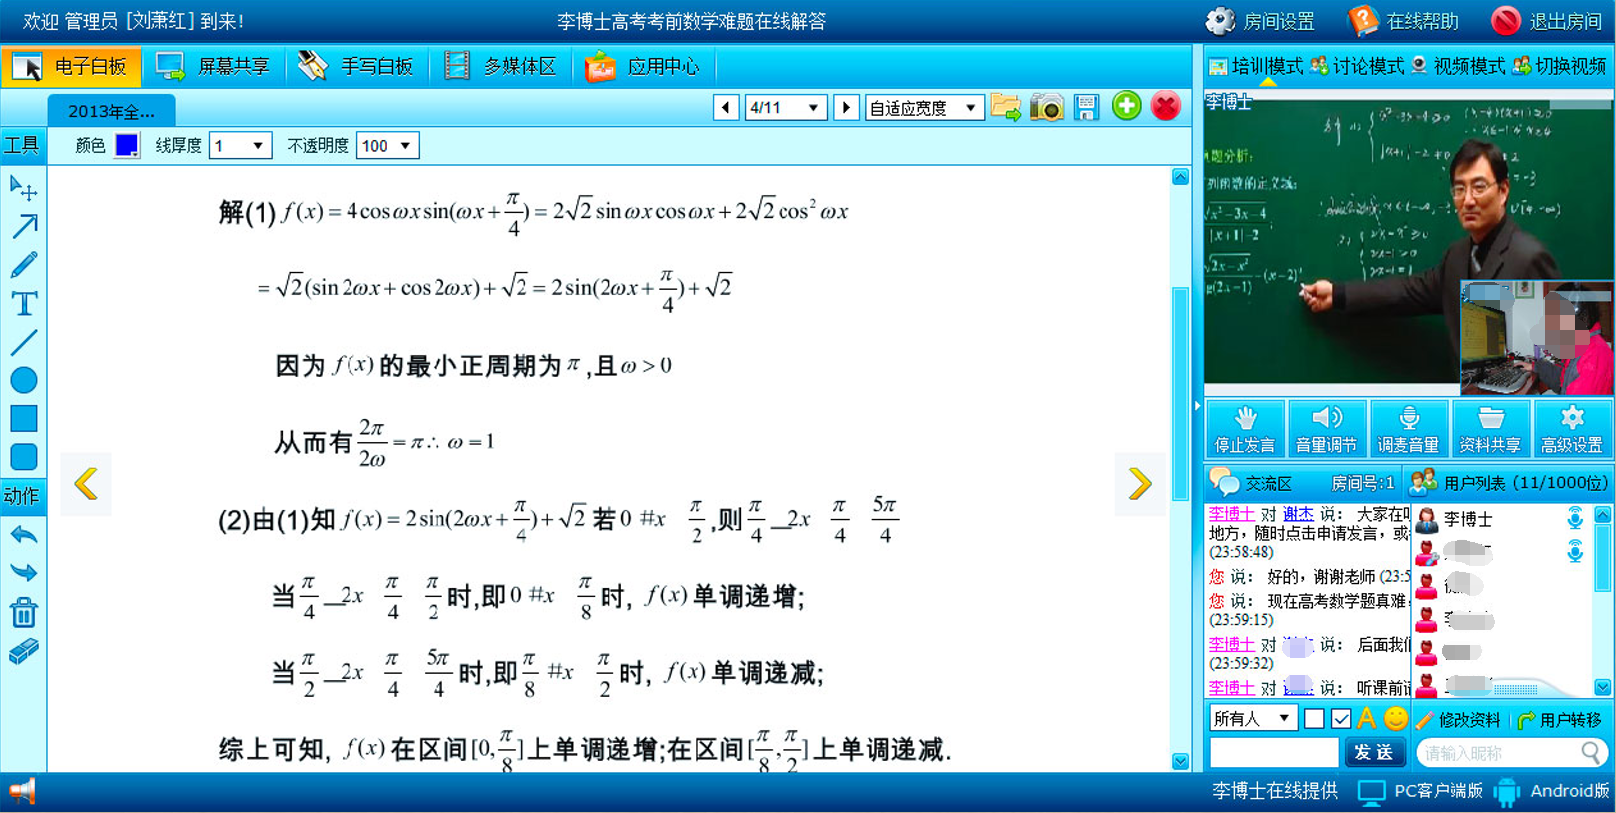
Task: Open the 多媒体区 tab
Action: [500, 66]
